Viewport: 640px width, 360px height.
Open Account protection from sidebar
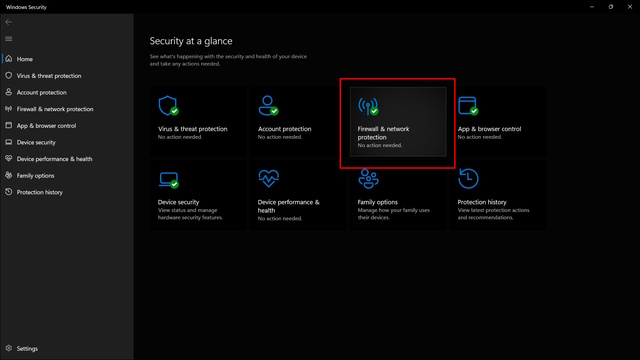coord(42,93)
